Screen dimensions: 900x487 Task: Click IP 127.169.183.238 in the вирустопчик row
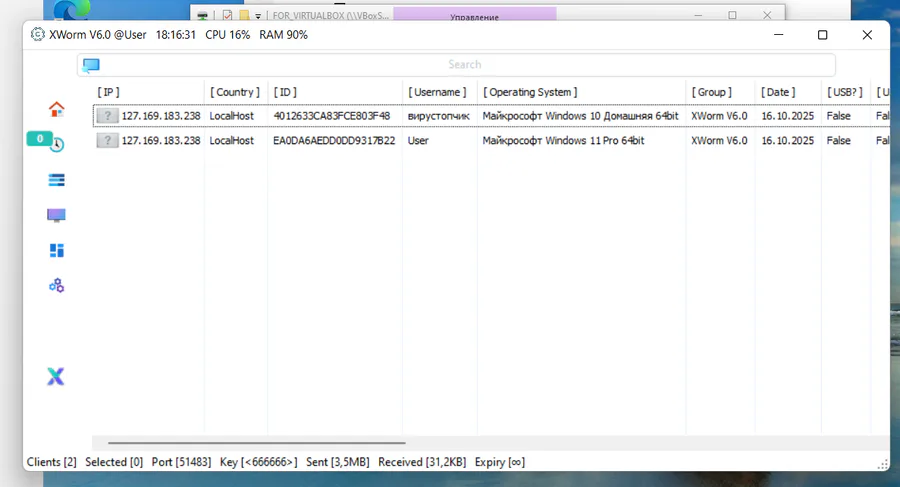pyautogui.click(x=161, y=116)
